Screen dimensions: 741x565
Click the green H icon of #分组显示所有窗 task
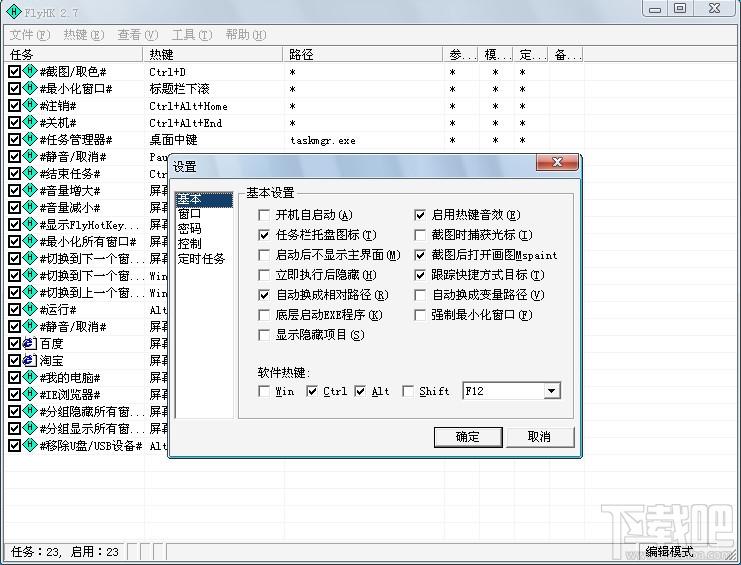[x=30, y=428]
